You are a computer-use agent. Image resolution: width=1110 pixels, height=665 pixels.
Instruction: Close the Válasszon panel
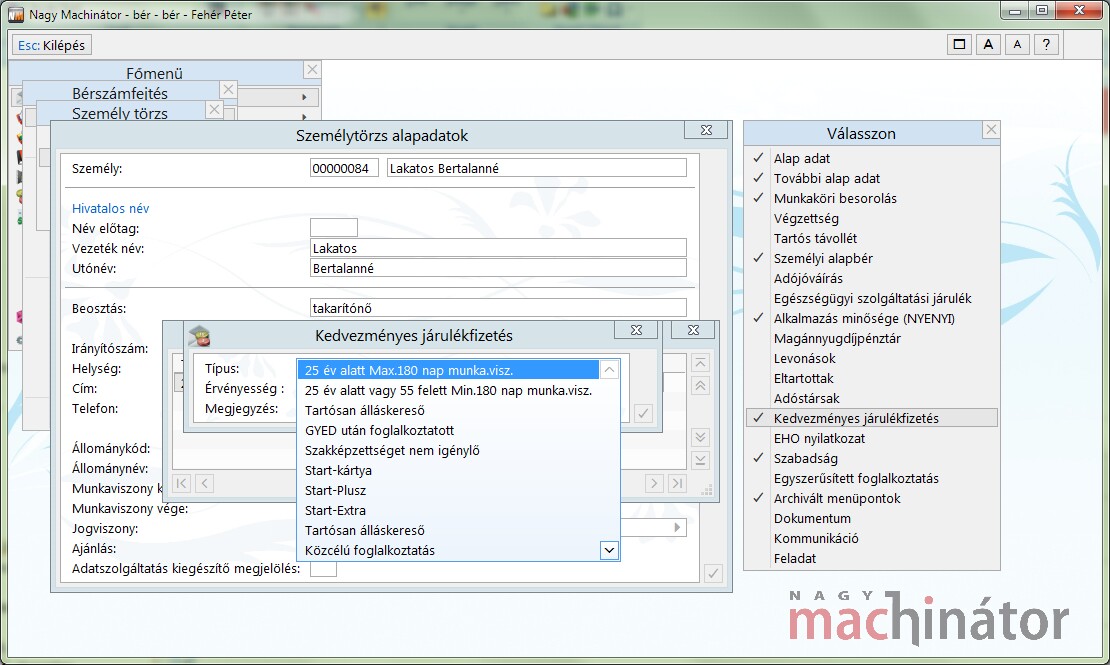pyautogui.click(x=991, y=130)
